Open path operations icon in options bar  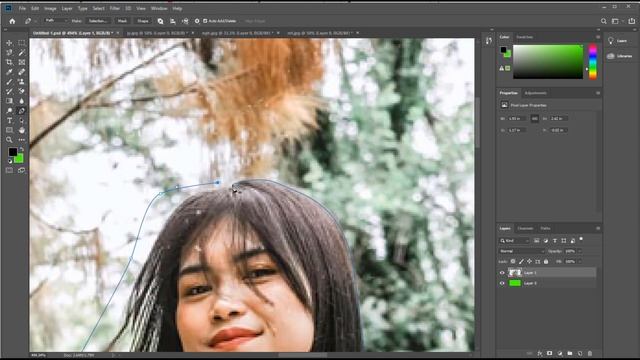160,21
